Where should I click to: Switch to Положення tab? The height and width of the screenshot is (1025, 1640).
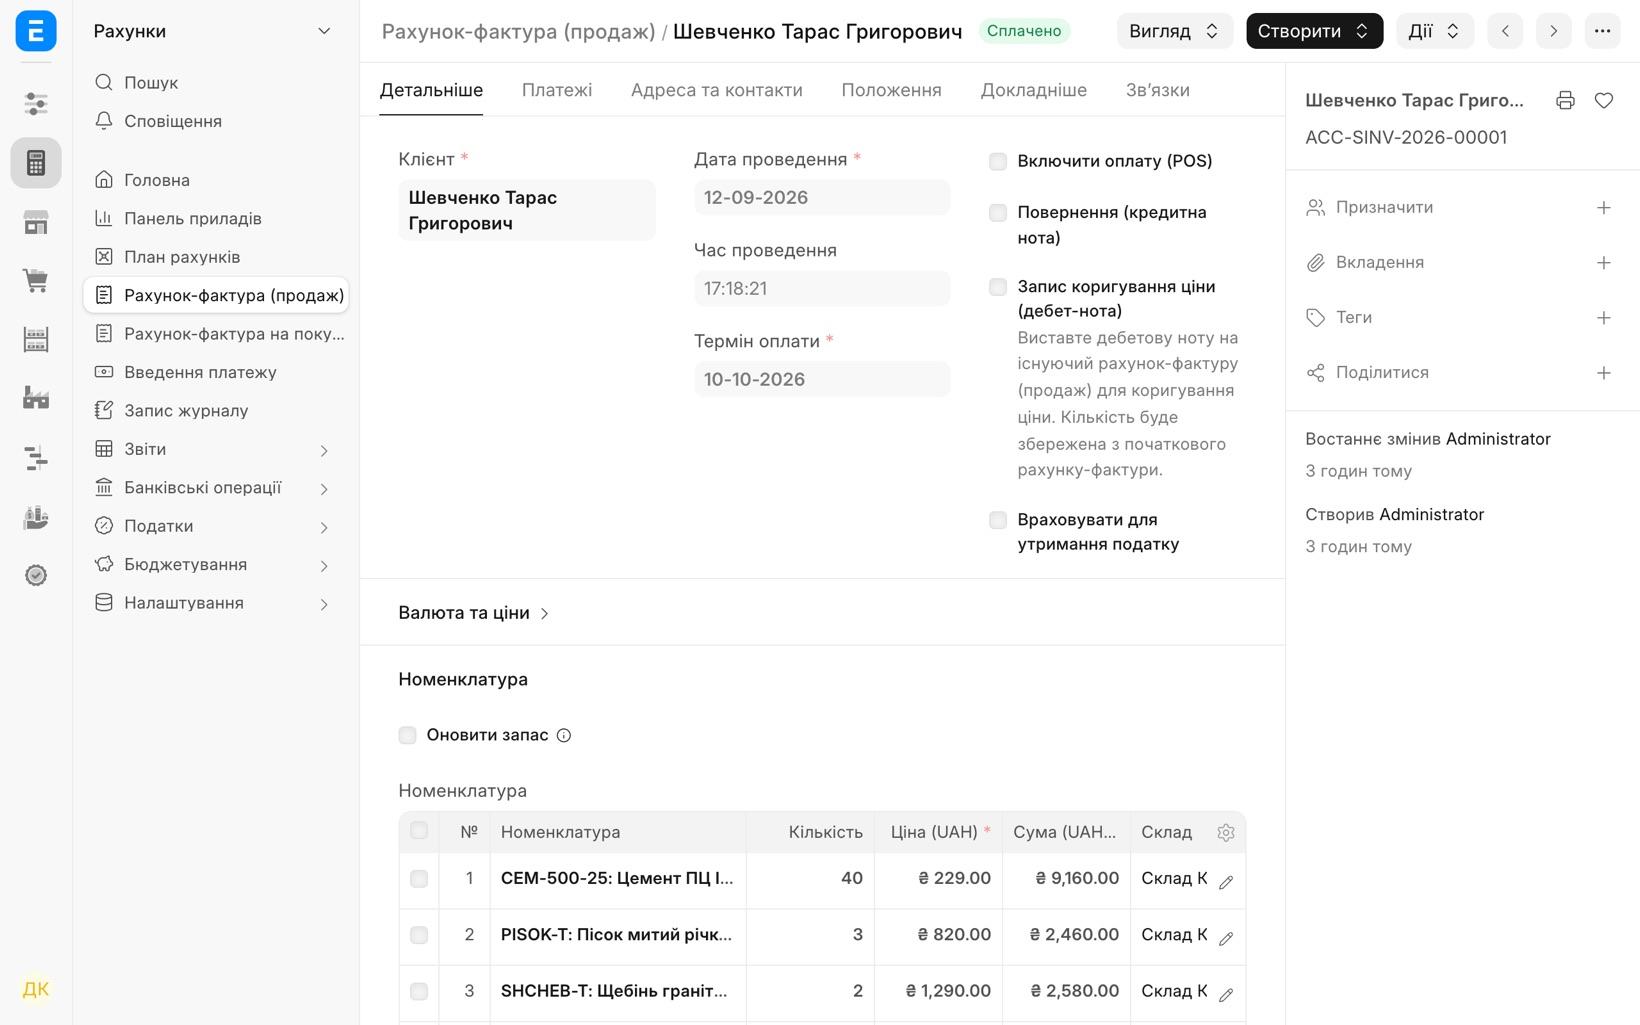(x=892, y=90)
